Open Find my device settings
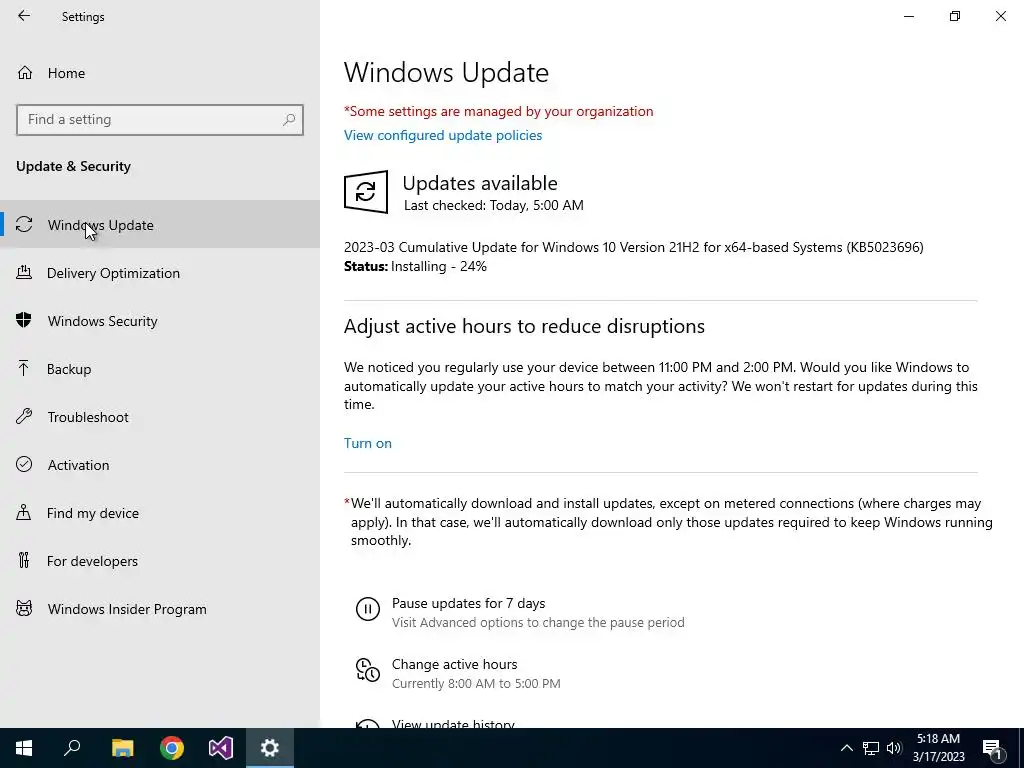This screenshot has width=1024, height=768. click(x=160, y=513)
